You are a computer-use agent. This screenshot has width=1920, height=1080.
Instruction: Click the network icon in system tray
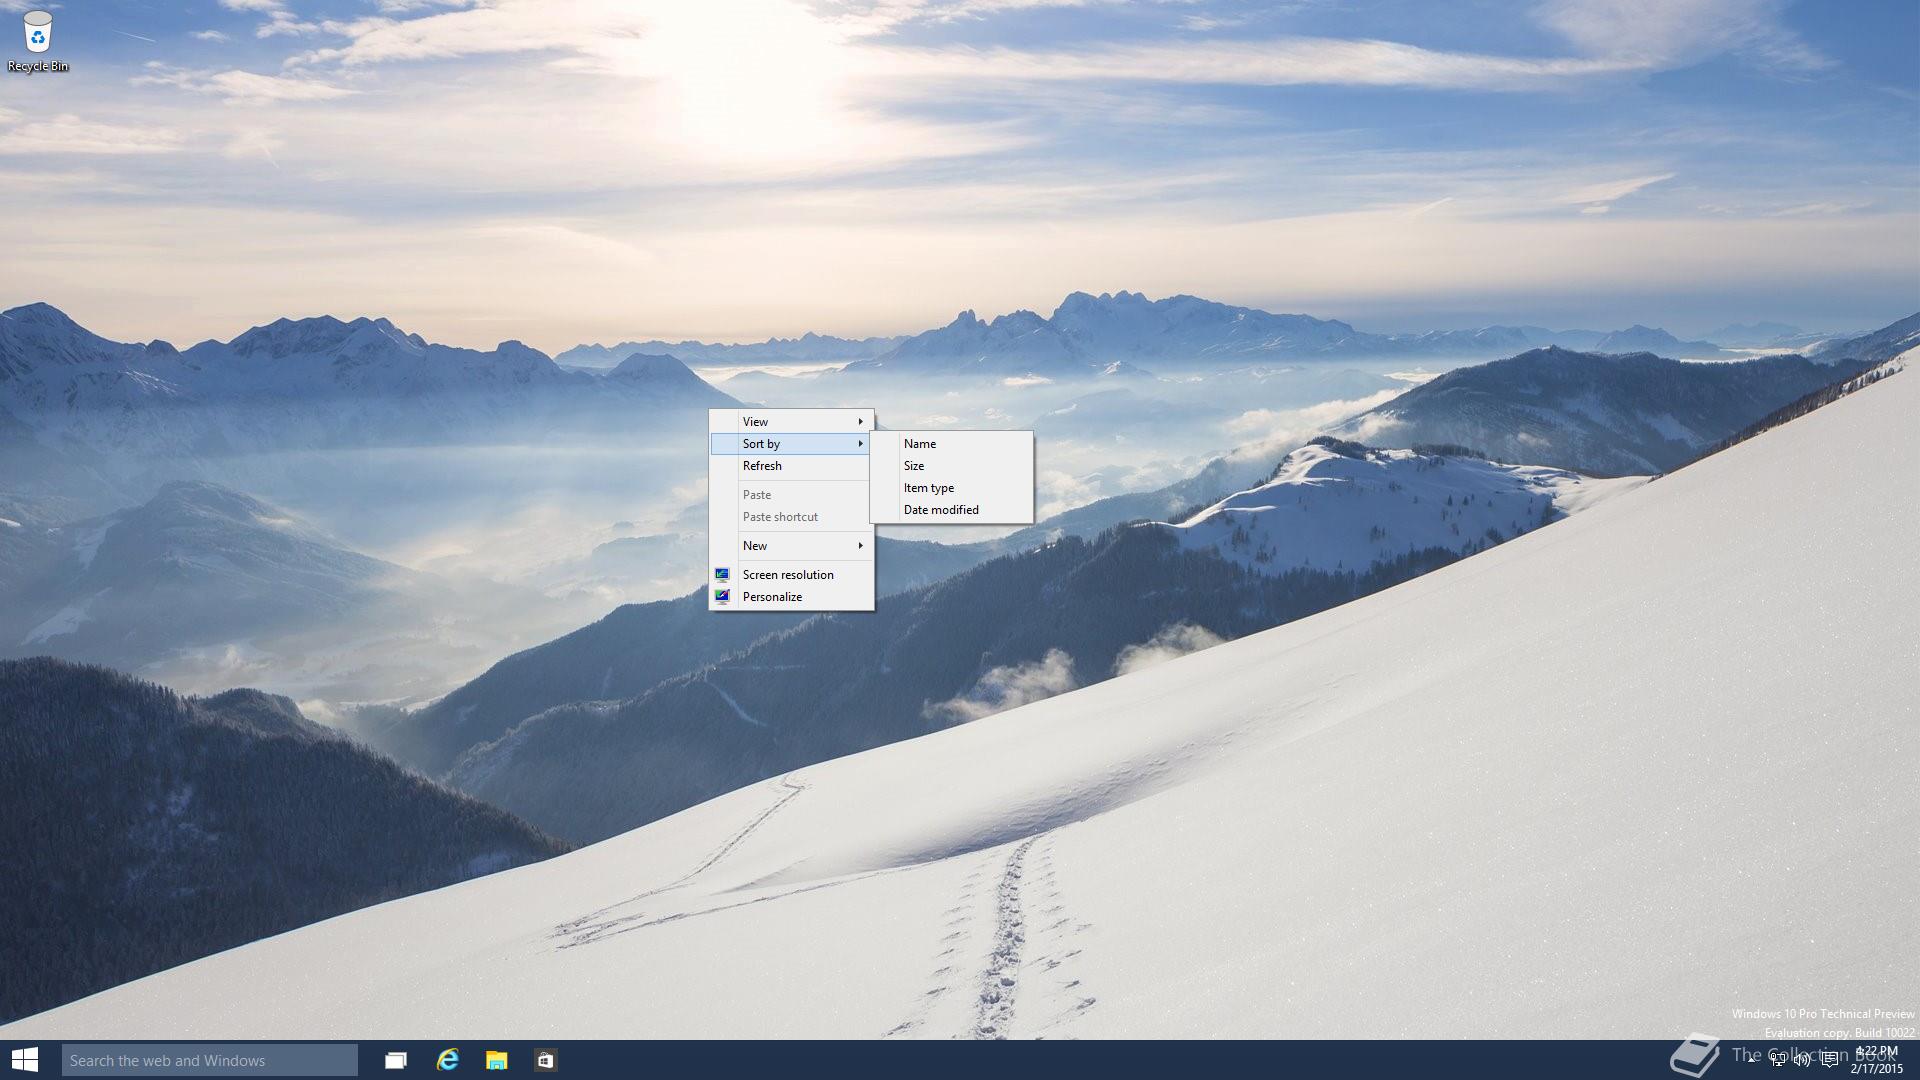(1778, 1060)
